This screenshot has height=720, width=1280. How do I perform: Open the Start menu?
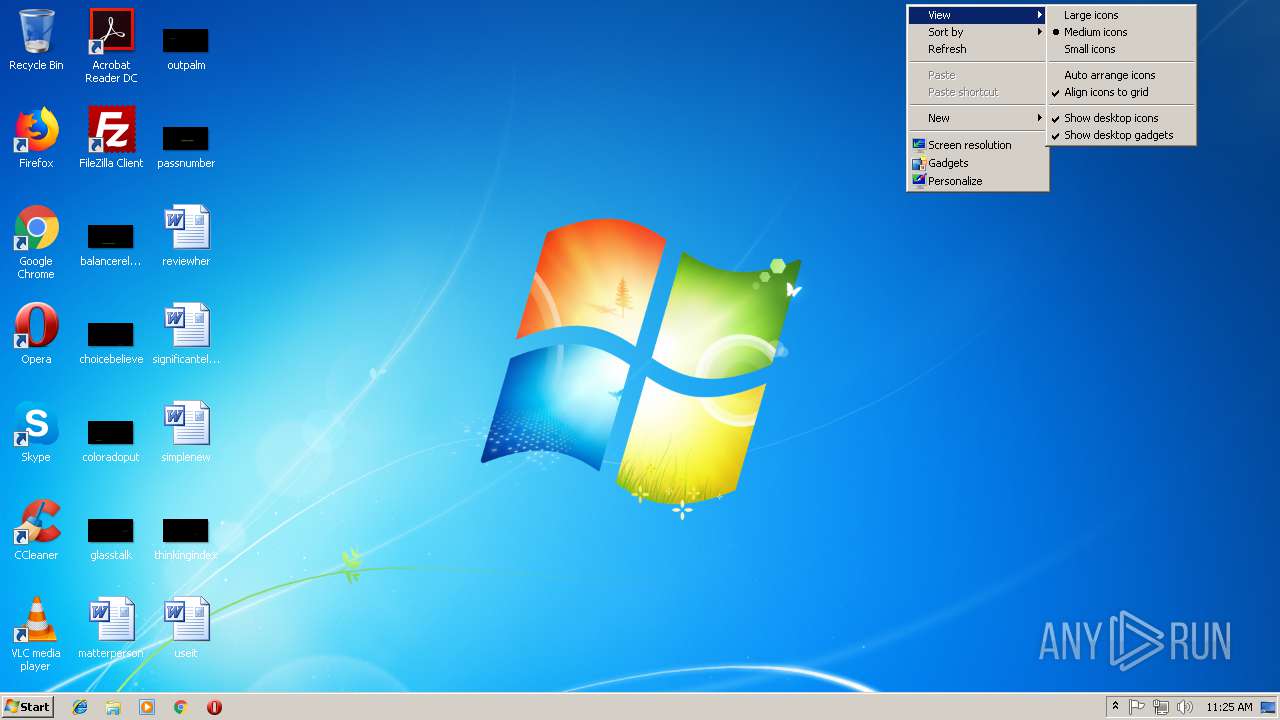click(28, 707)
